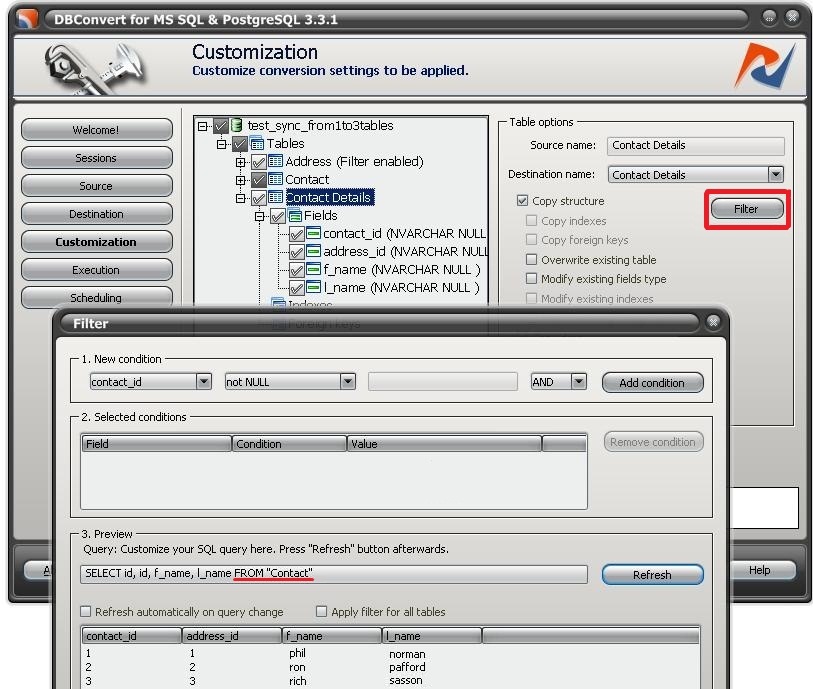Uncheck the Address table checkbox
813x689 pixels.
click(x=258, y=162)
